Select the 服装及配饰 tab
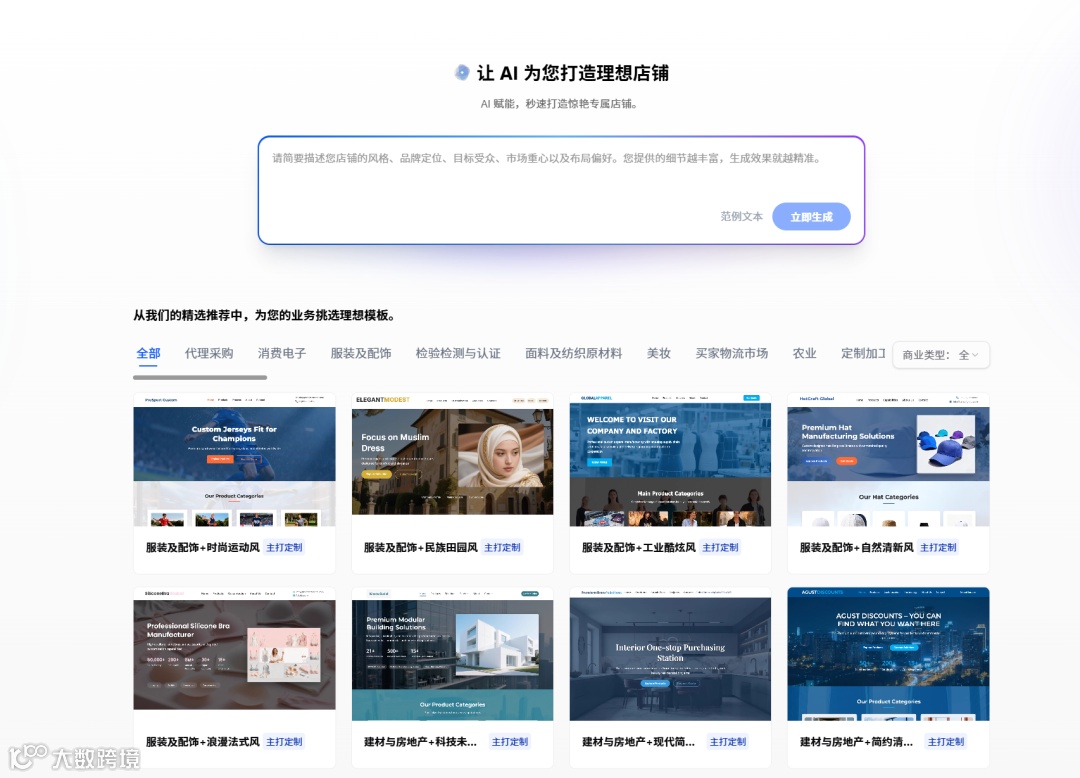The height and width of the screenshot is (778, 1080). (361, 353)
